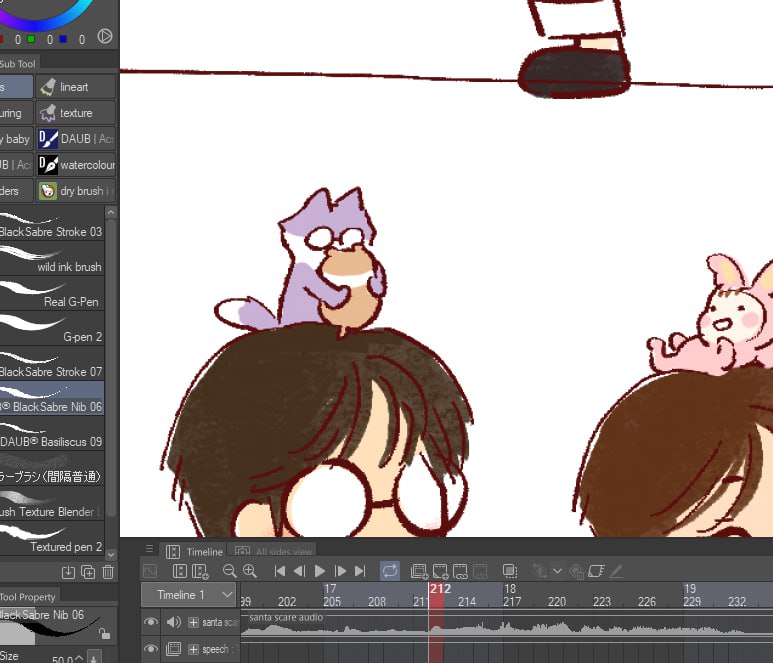Select the lineart sub tool group

click(x=75, y=87)
